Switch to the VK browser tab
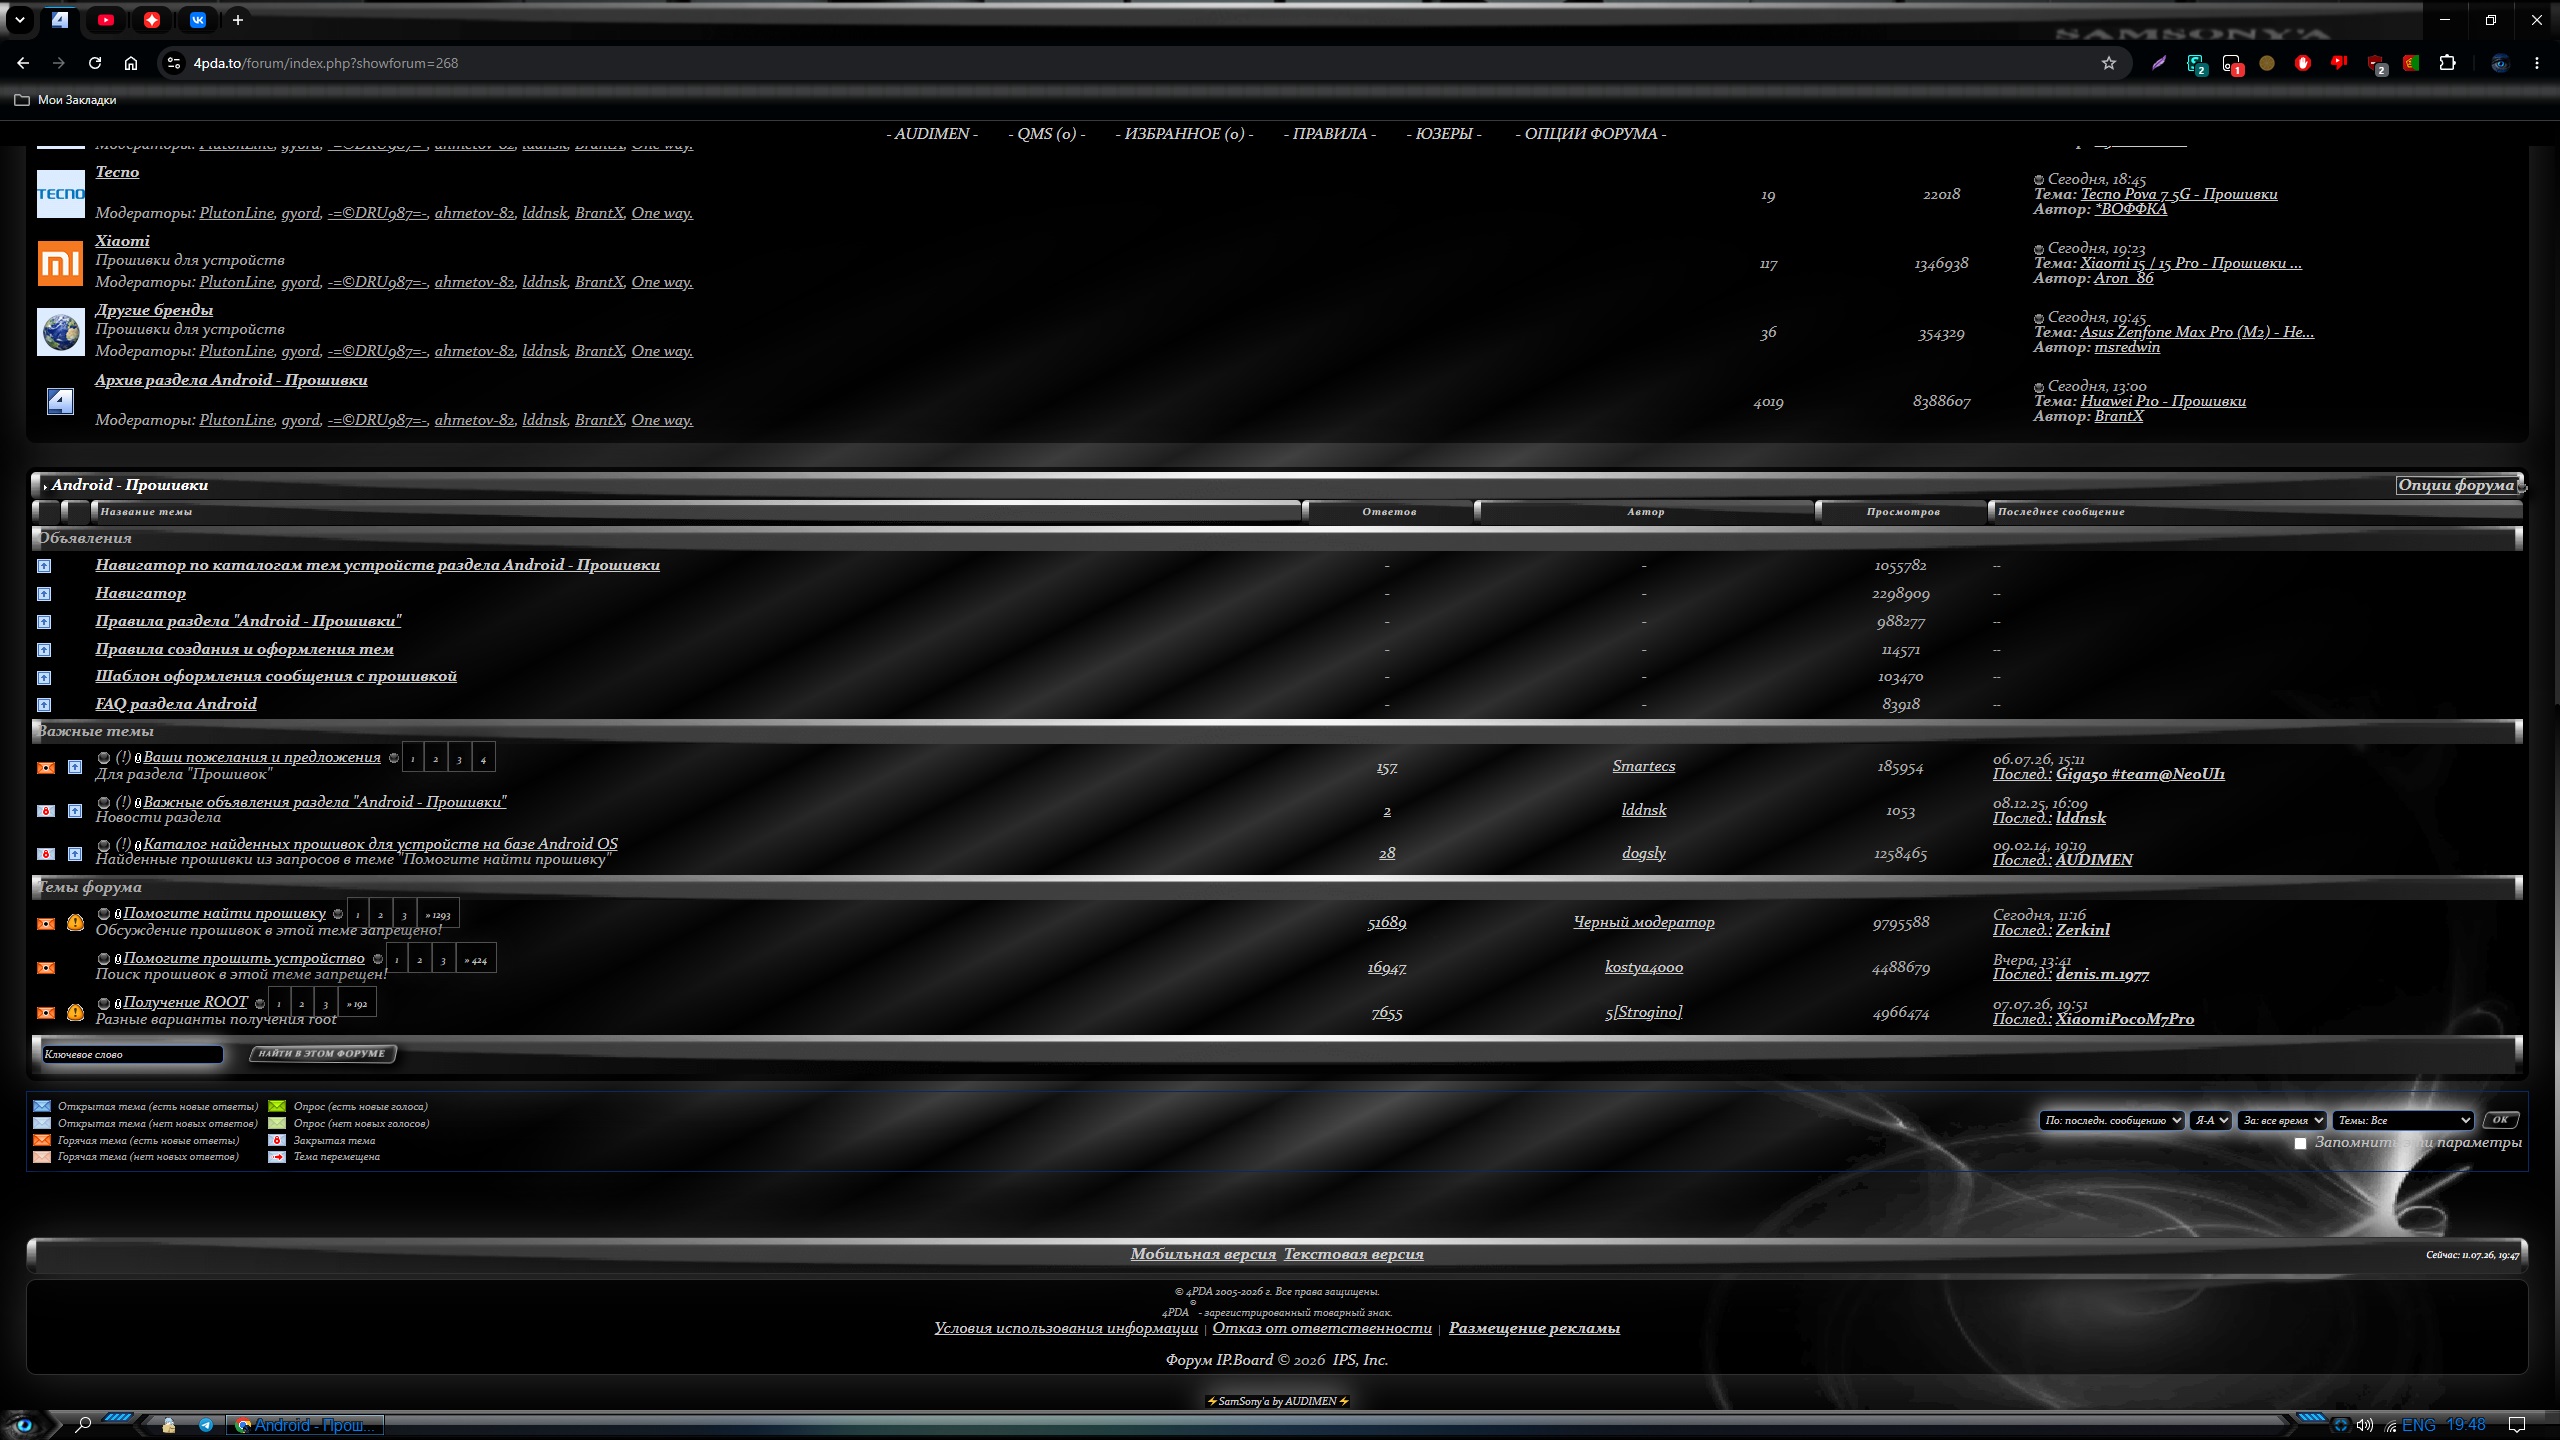This screenshot has width=2560, height=1440. [x=198, y=20]
